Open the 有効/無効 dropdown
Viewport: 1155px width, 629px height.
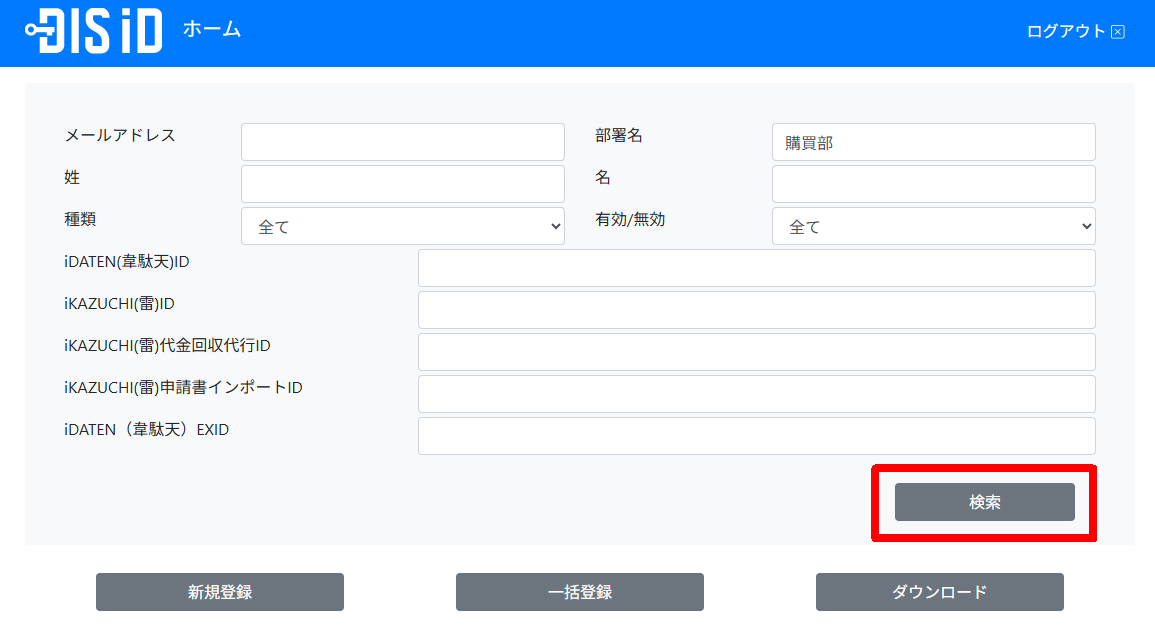tap(933, 226)
